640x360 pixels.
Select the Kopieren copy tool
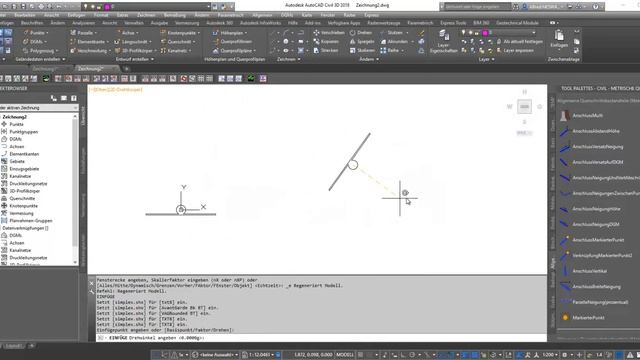[326, 42]
